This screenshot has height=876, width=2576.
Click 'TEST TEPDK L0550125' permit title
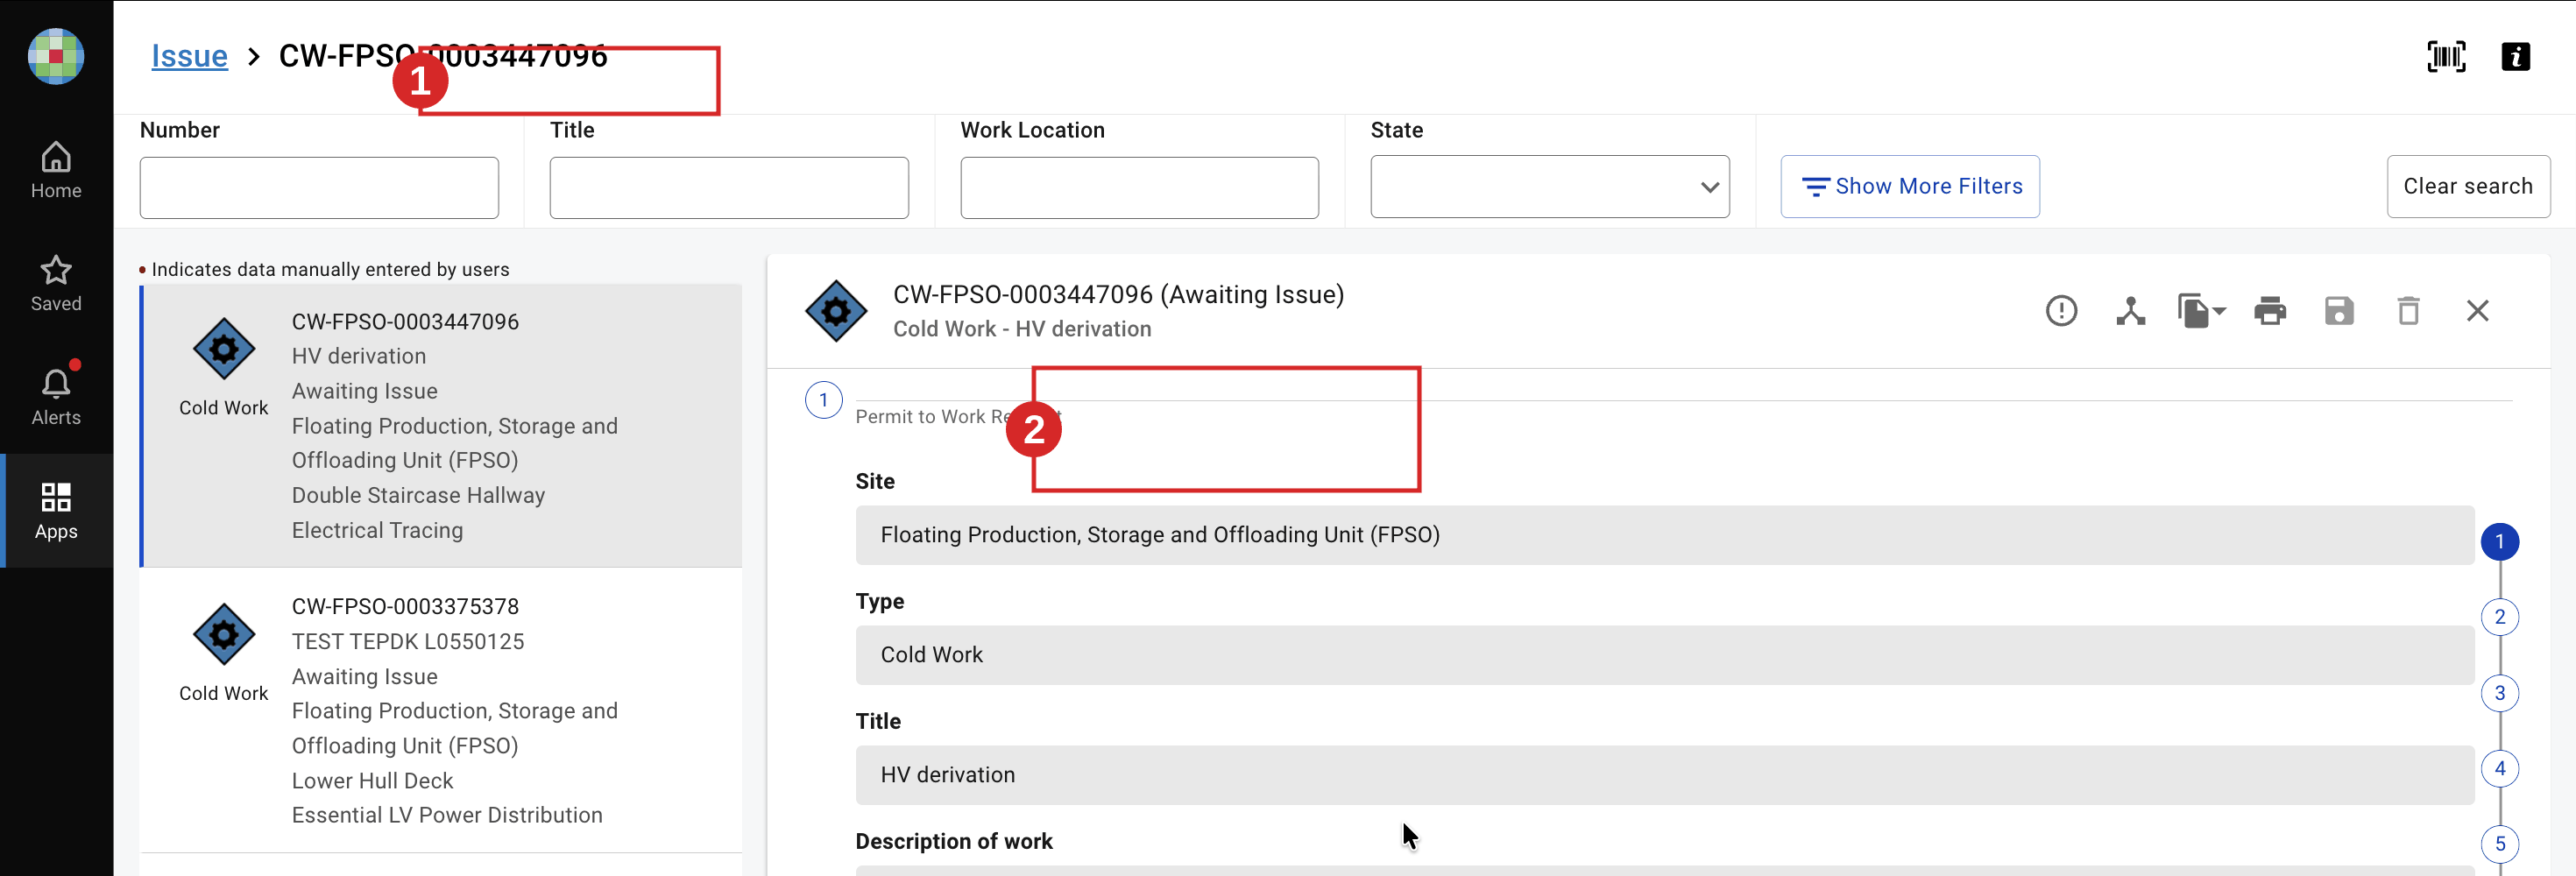408,642
